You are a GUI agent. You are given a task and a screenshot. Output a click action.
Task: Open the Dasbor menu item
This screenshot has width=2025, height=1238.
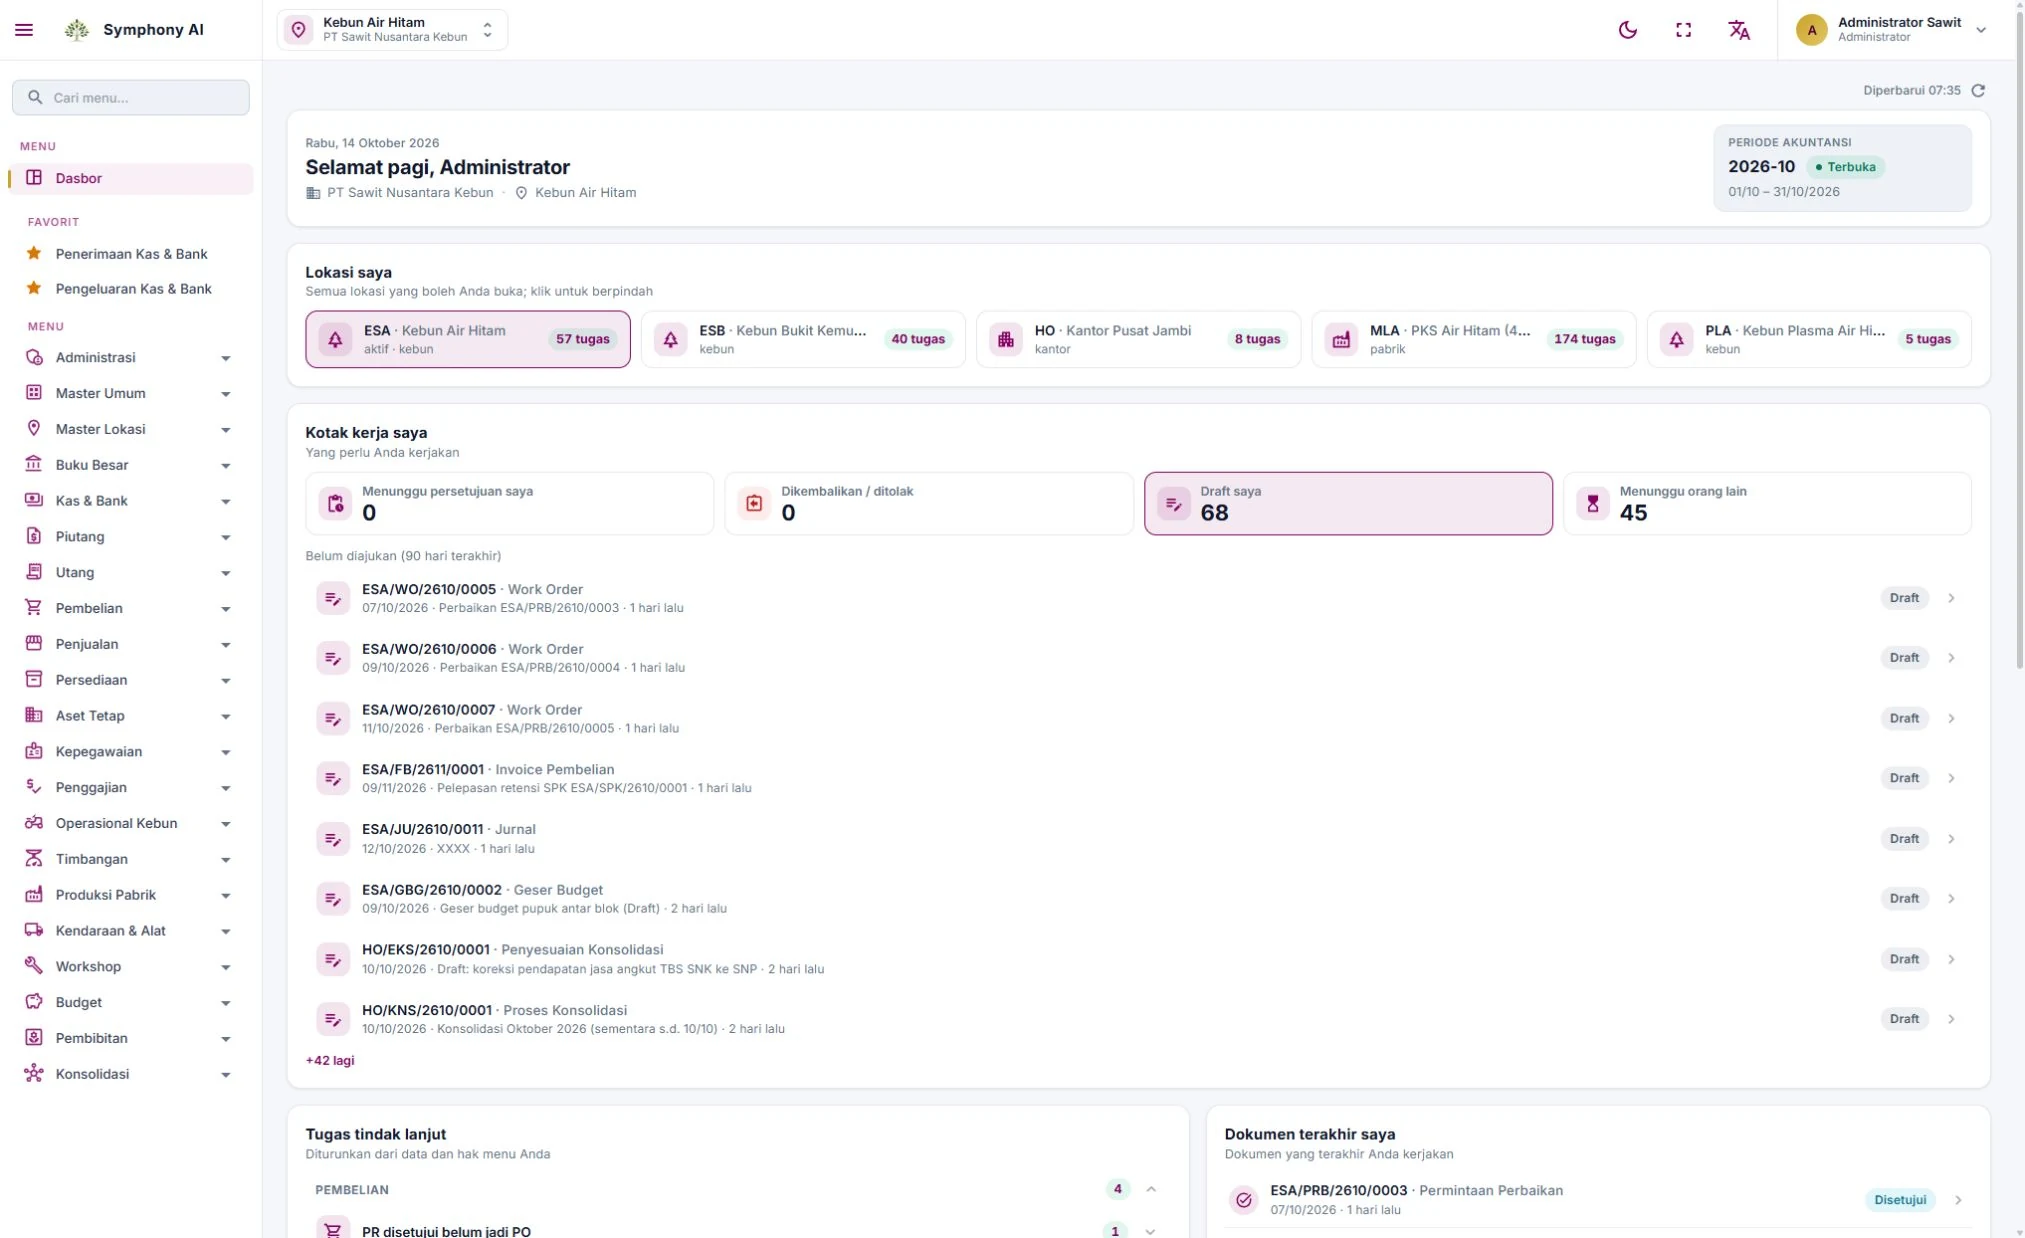pyautogui.click(x=131, y=178)
